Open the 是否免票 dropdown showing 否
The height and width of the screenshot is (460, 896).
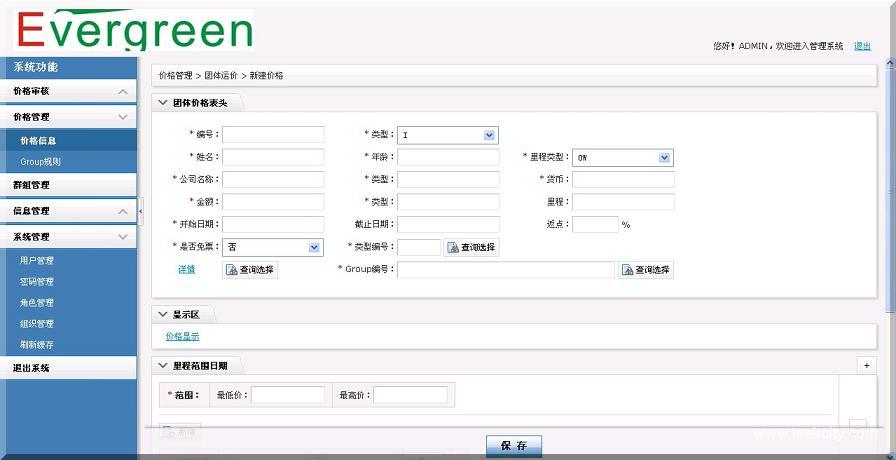tap(314, 247)
